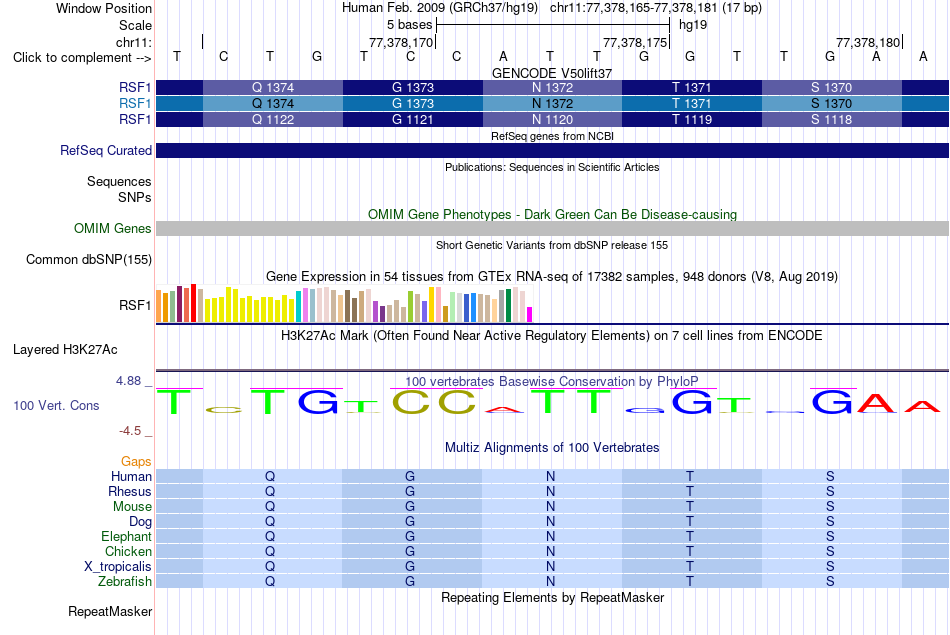Select the Elephant species row label
The image size is (950, 635).
click(127, 537)
